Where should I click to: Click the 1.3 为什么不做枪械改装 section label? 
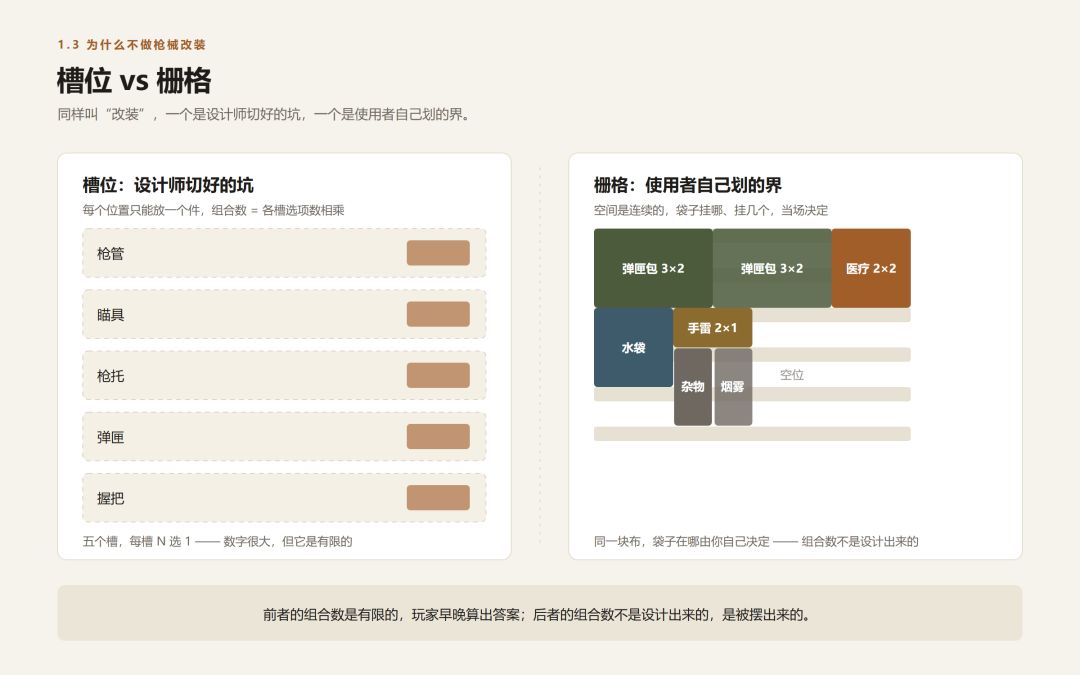tap(132, 45)
